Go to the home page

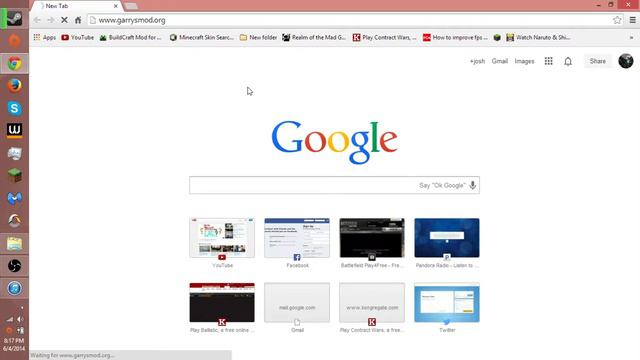[x=78, y=20]
